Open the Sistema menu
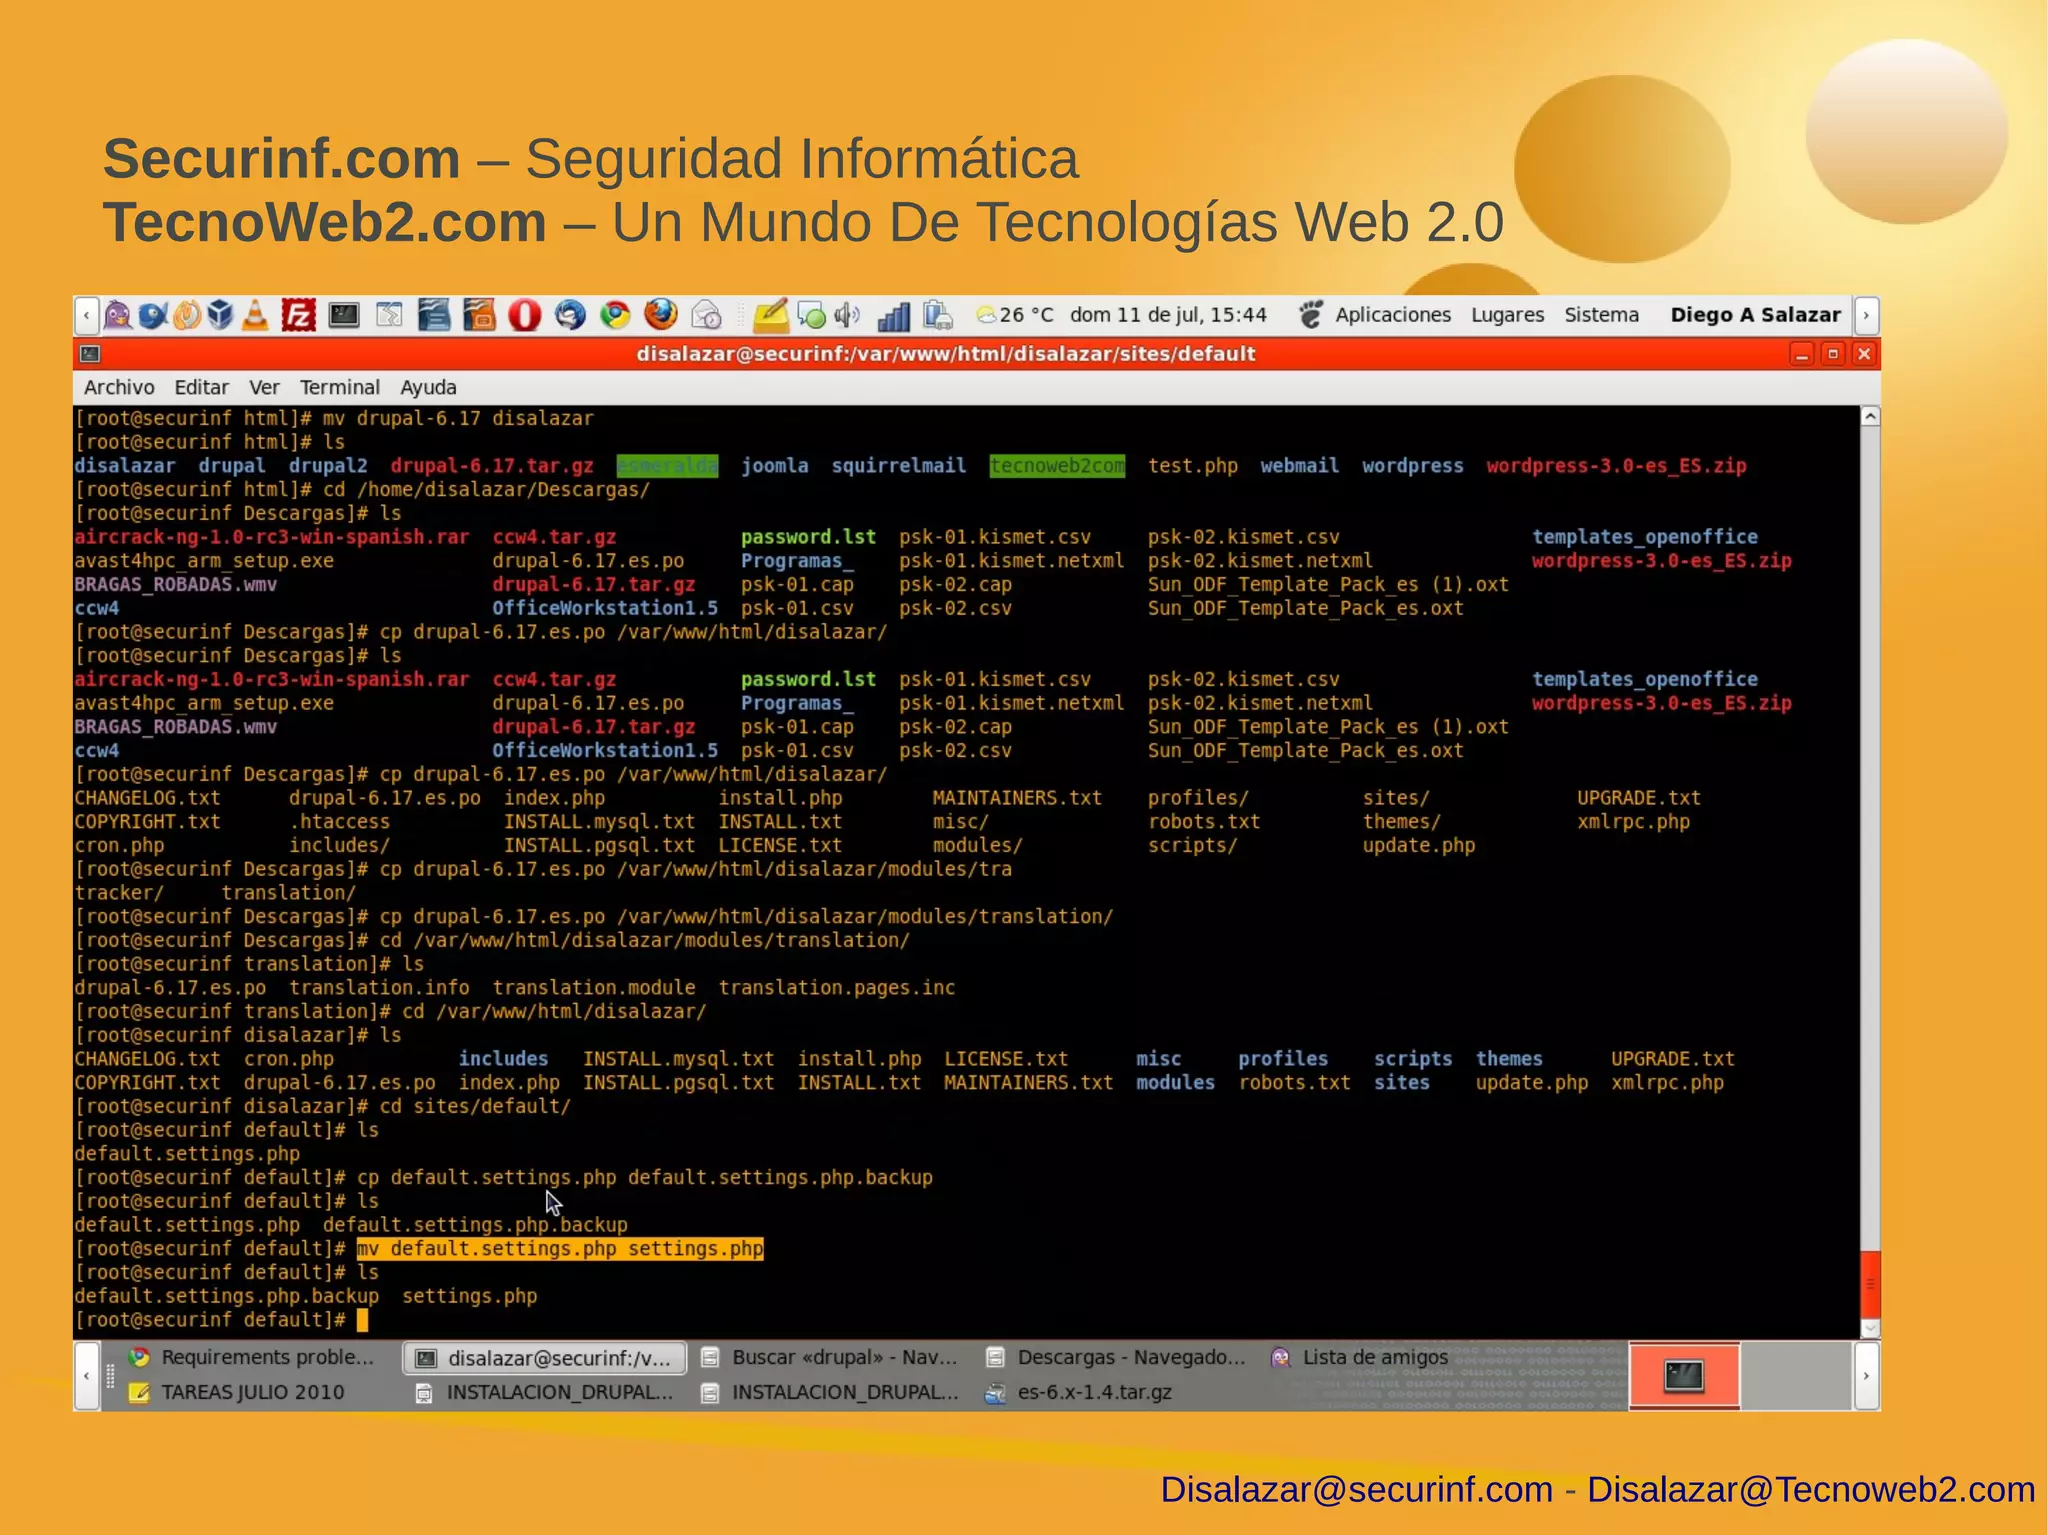Viewport: 2048px width, 1535px height. click(1601, 315)
